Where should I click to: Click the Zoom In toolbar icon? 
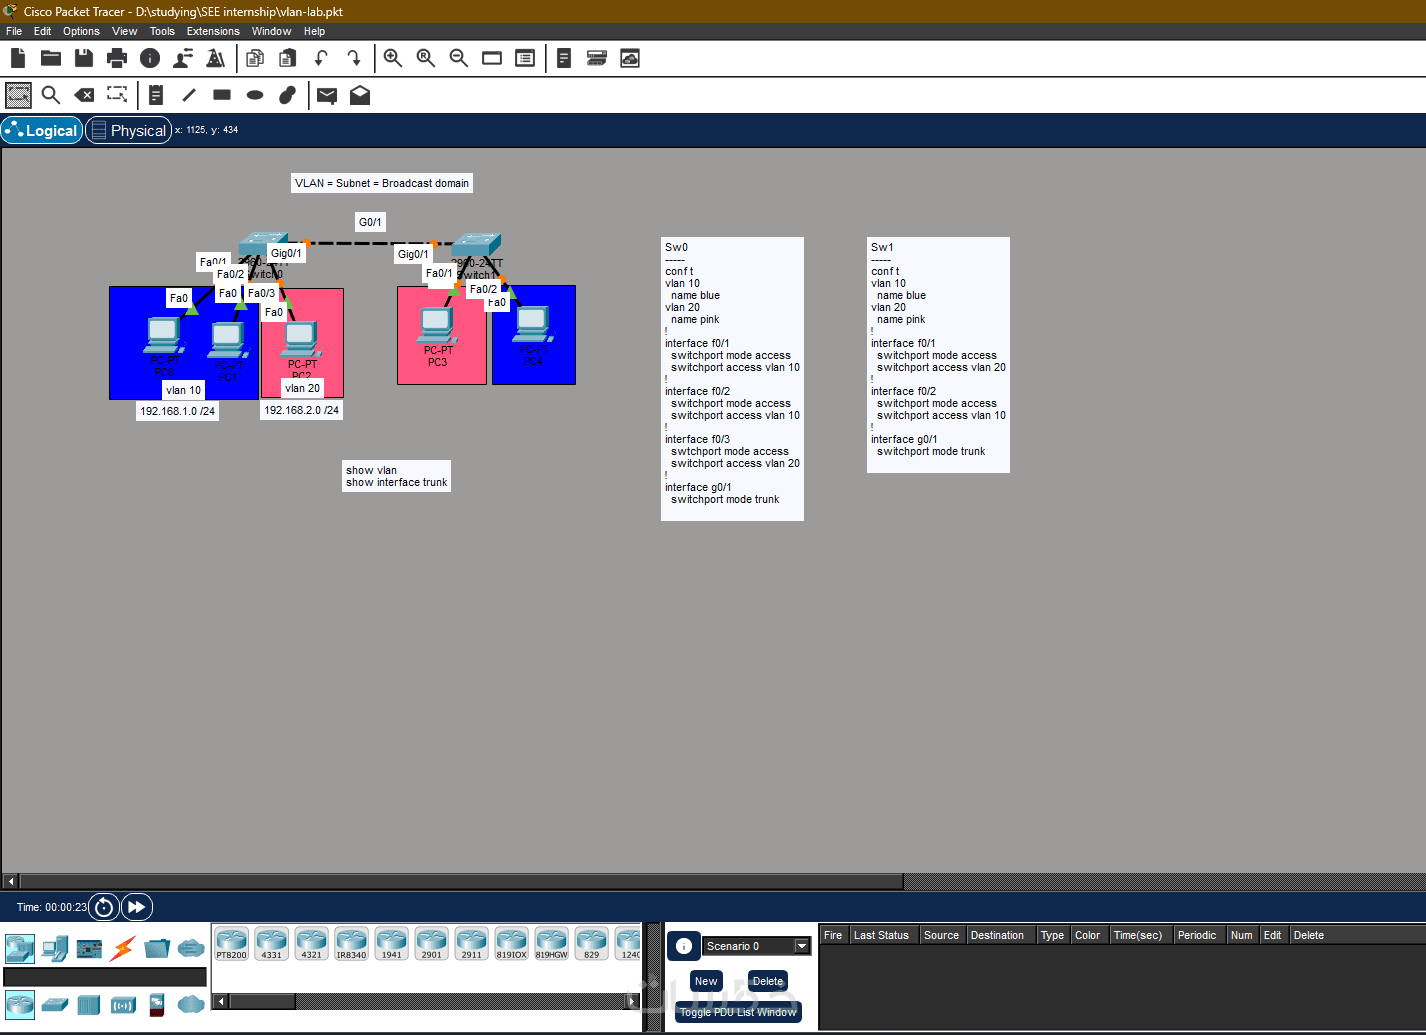click(x=393, y=58)
